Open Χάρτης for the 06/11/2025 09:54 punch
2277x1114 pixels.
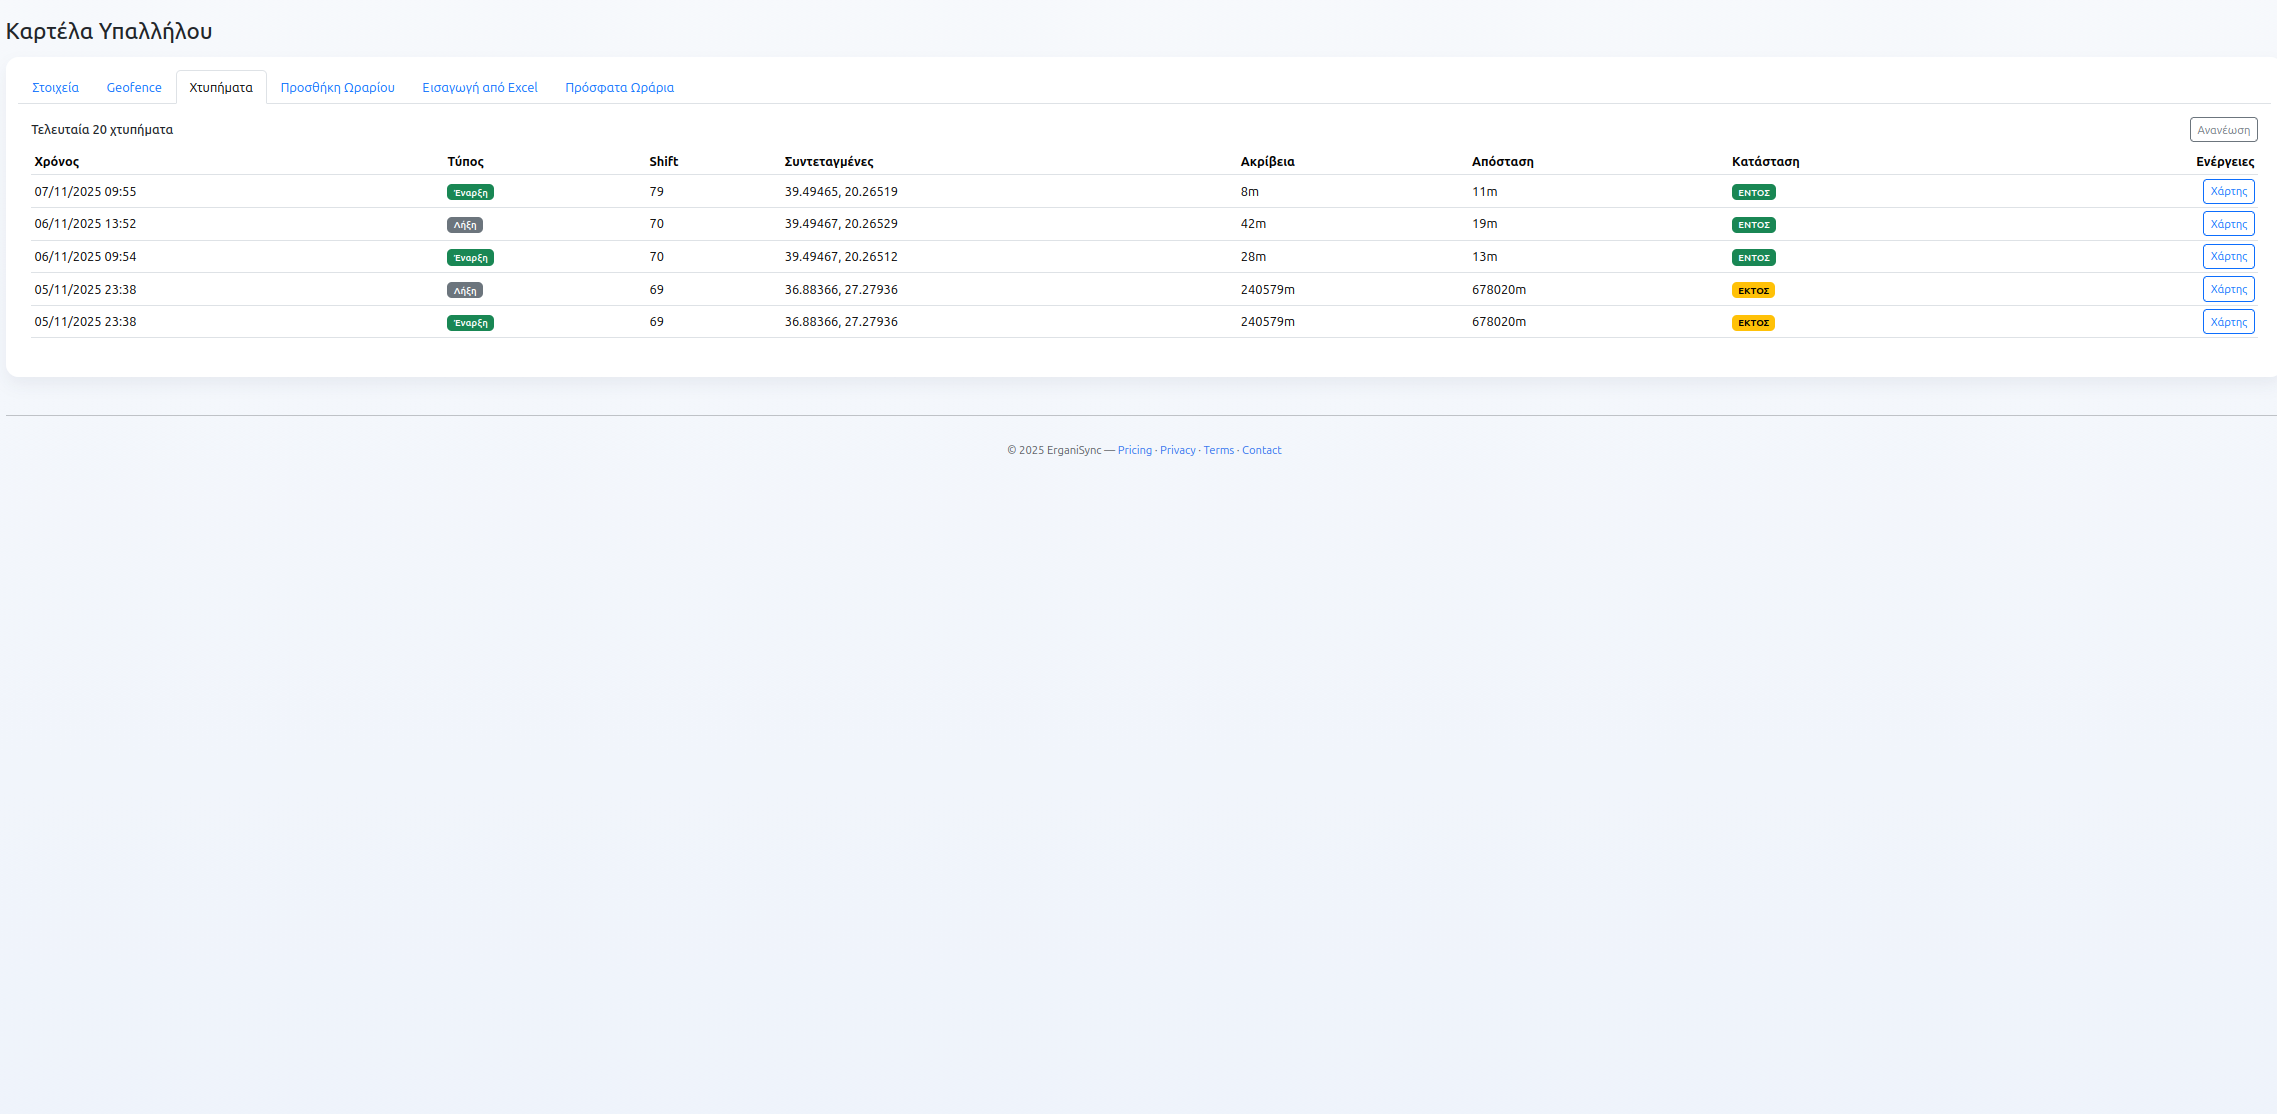point(2228,256)
